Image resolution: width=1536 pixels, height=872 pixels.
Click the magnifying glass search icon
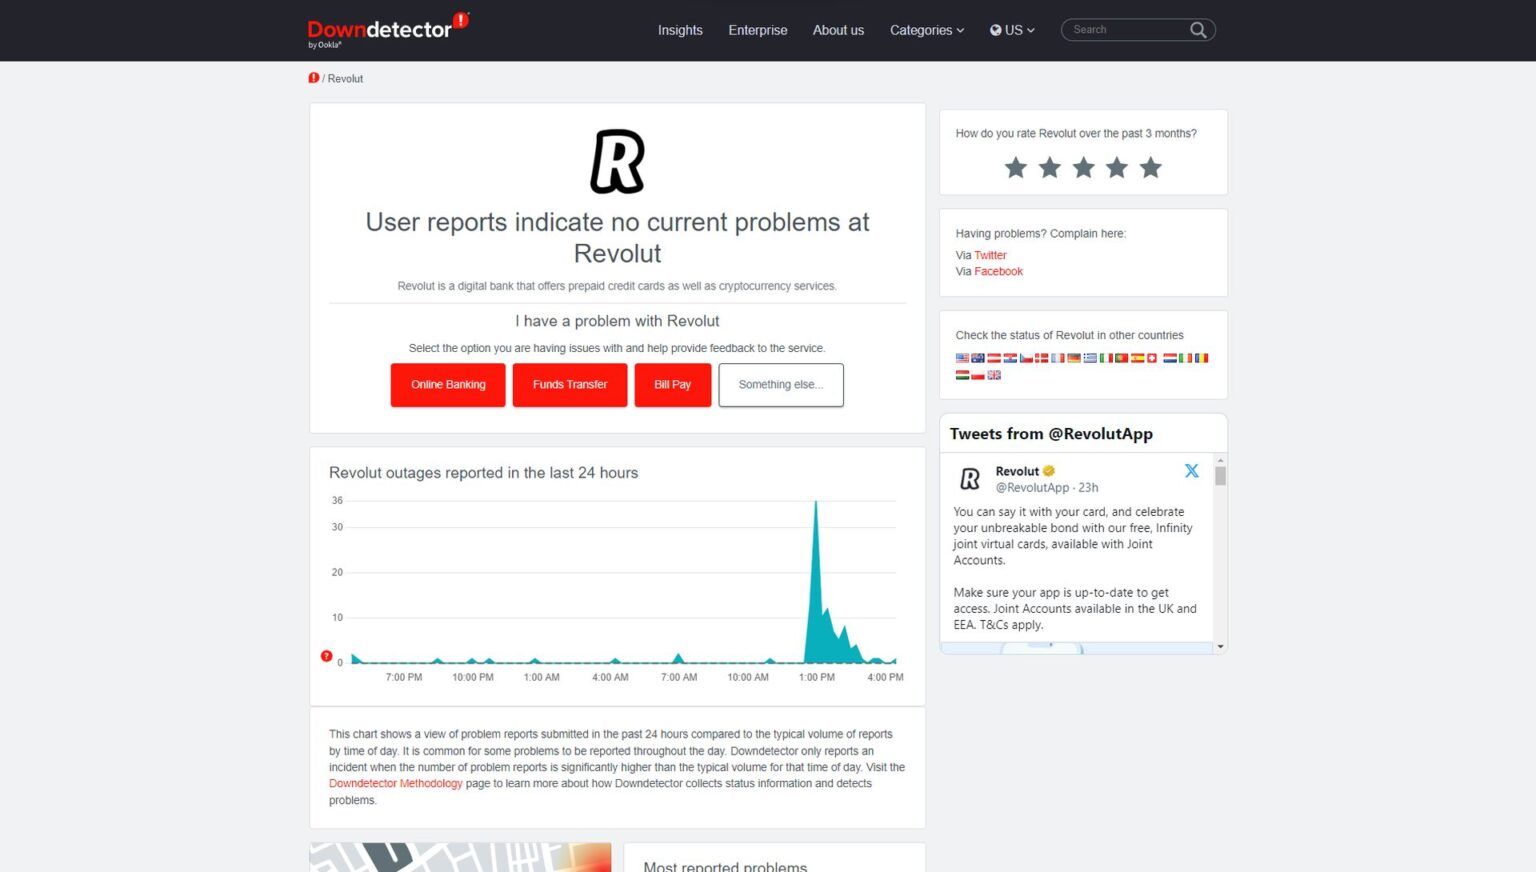(x=1197, y=30)
